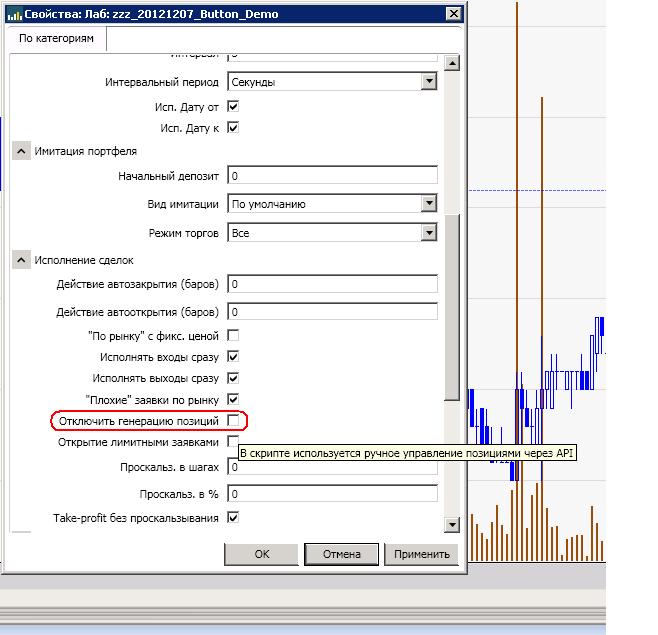Image resolution: width=658 pixels, height=635 pixels.
Task: Collapse the Исполнение сделок section
Action: click(x=21, y=260)
